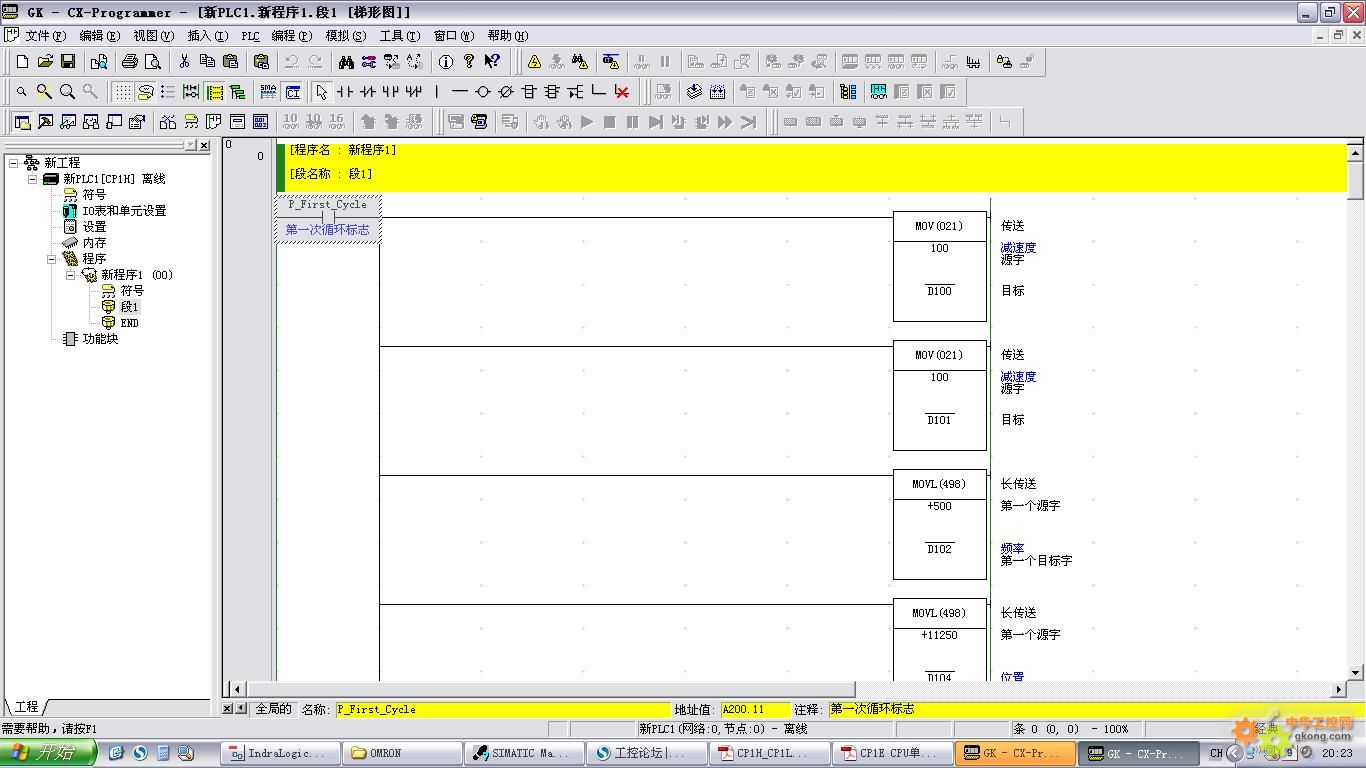Collapse the 新工程 root tree node

pos(13,163)
